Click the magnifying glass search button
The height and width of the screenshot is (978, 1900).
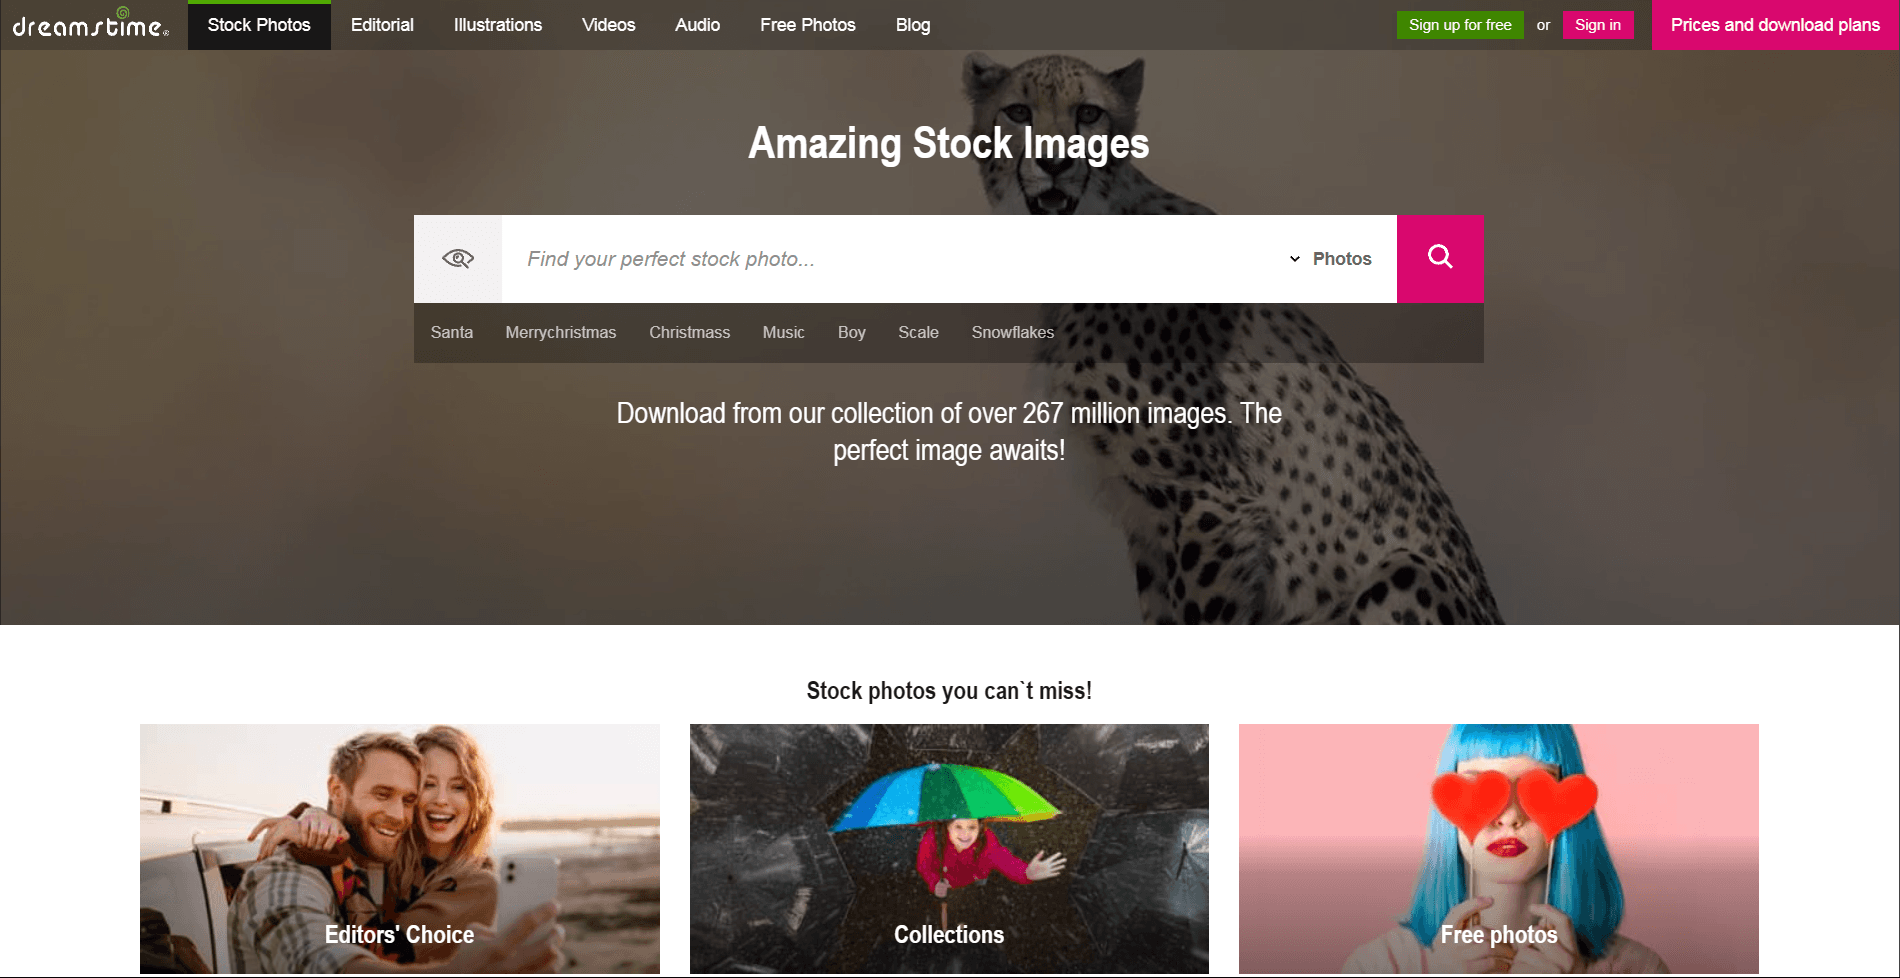[1440, 258]
